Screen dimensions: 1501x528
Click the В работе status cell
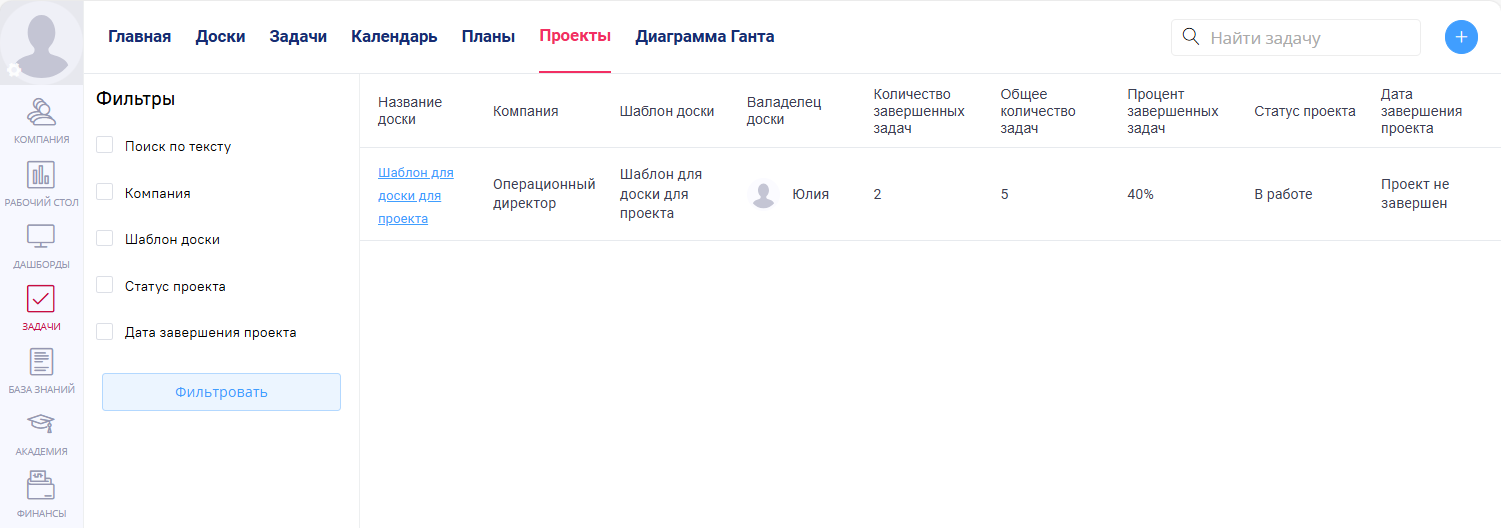[1283, 194]
